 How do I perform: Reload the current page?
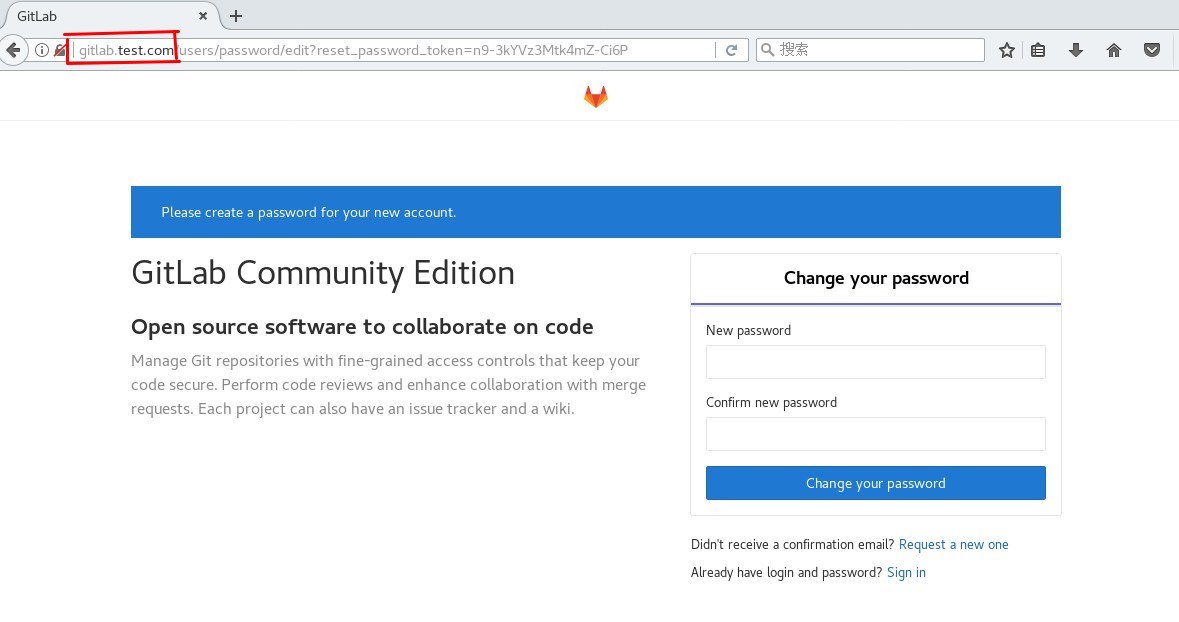coord(732,50)
